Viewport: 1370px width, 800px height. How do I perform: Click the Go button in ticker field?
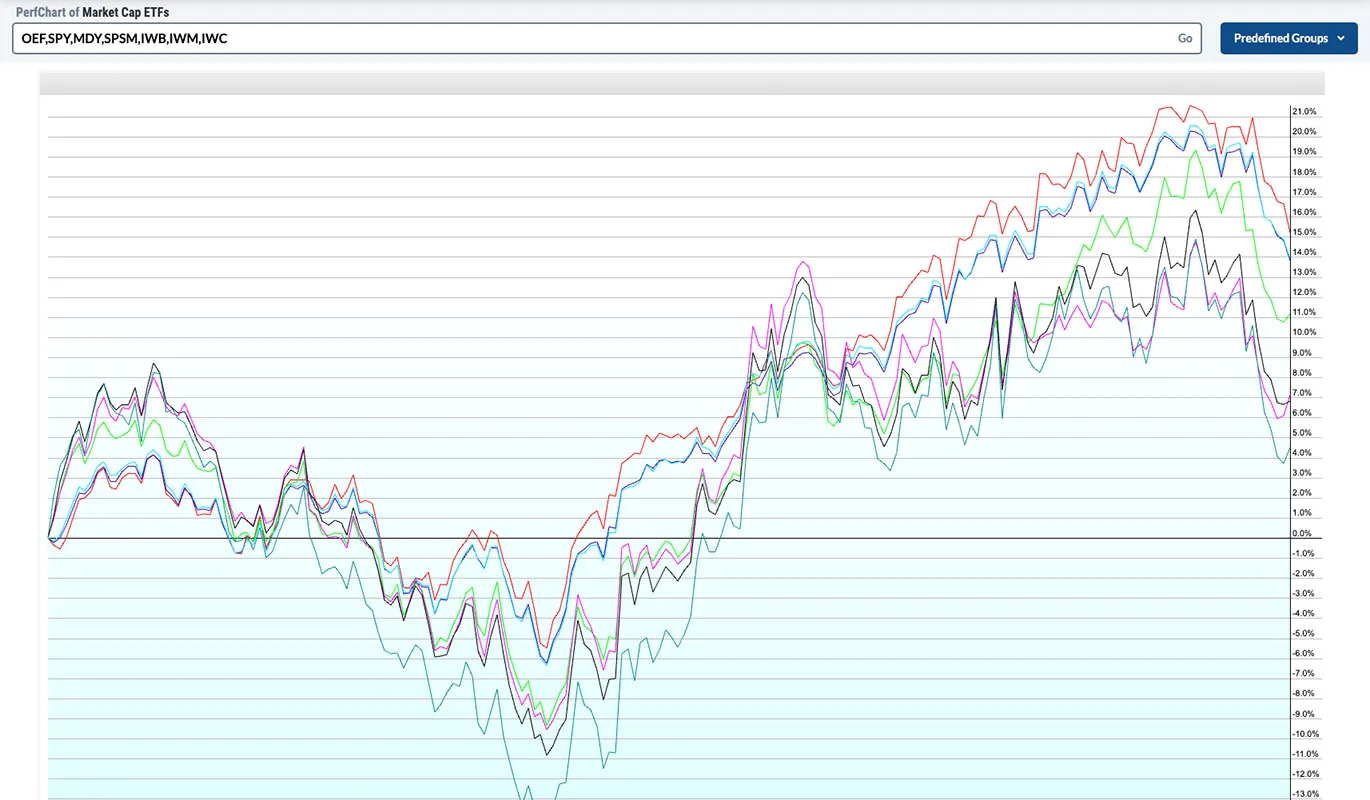tap(1185, 38)
